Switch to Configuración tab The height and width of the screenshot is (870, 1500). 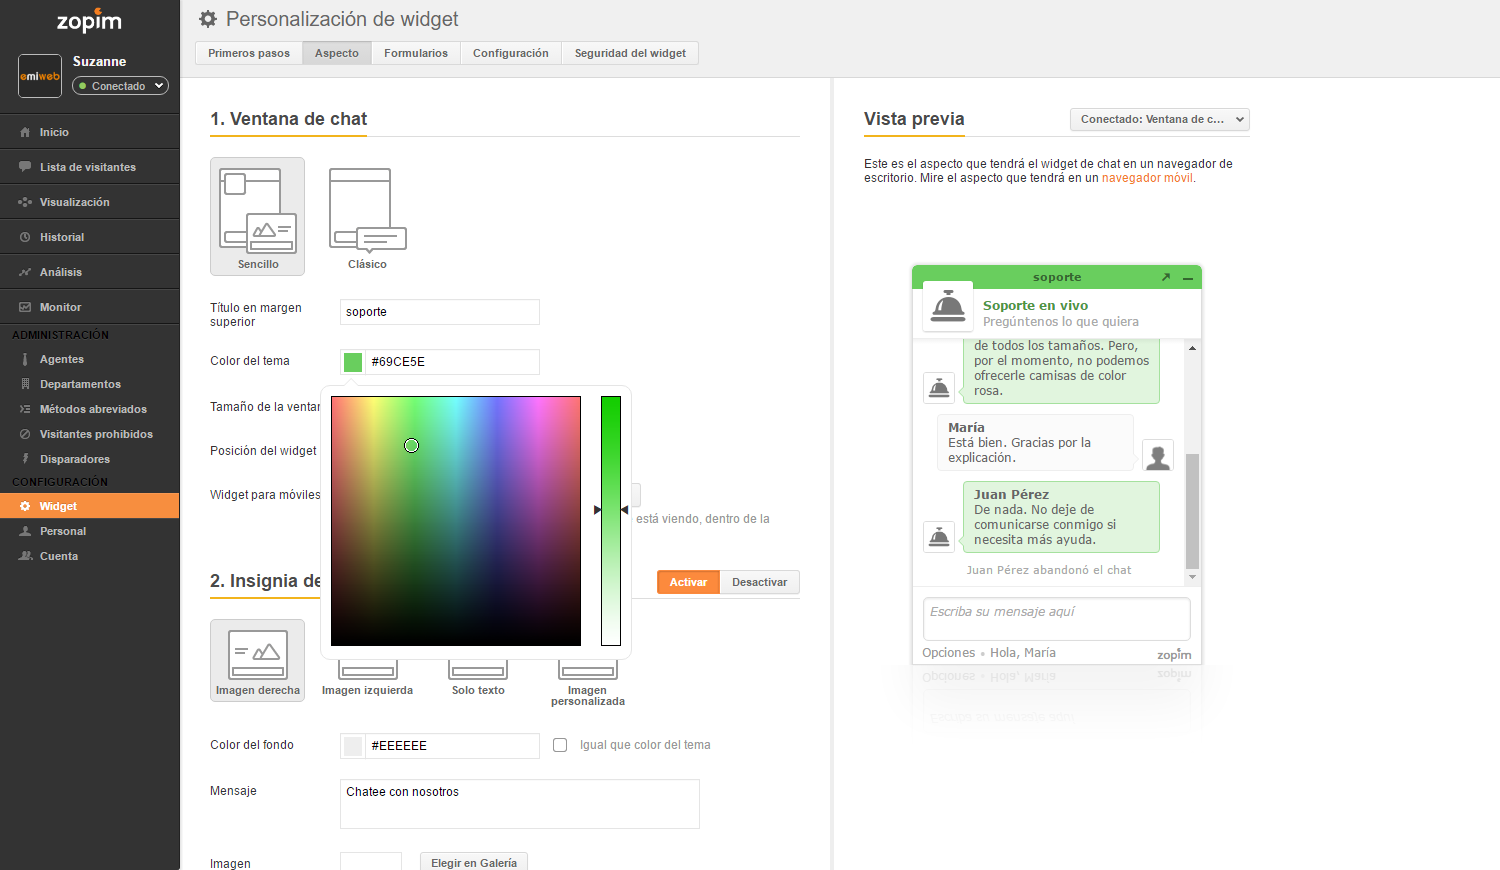(x=511, y=53)
